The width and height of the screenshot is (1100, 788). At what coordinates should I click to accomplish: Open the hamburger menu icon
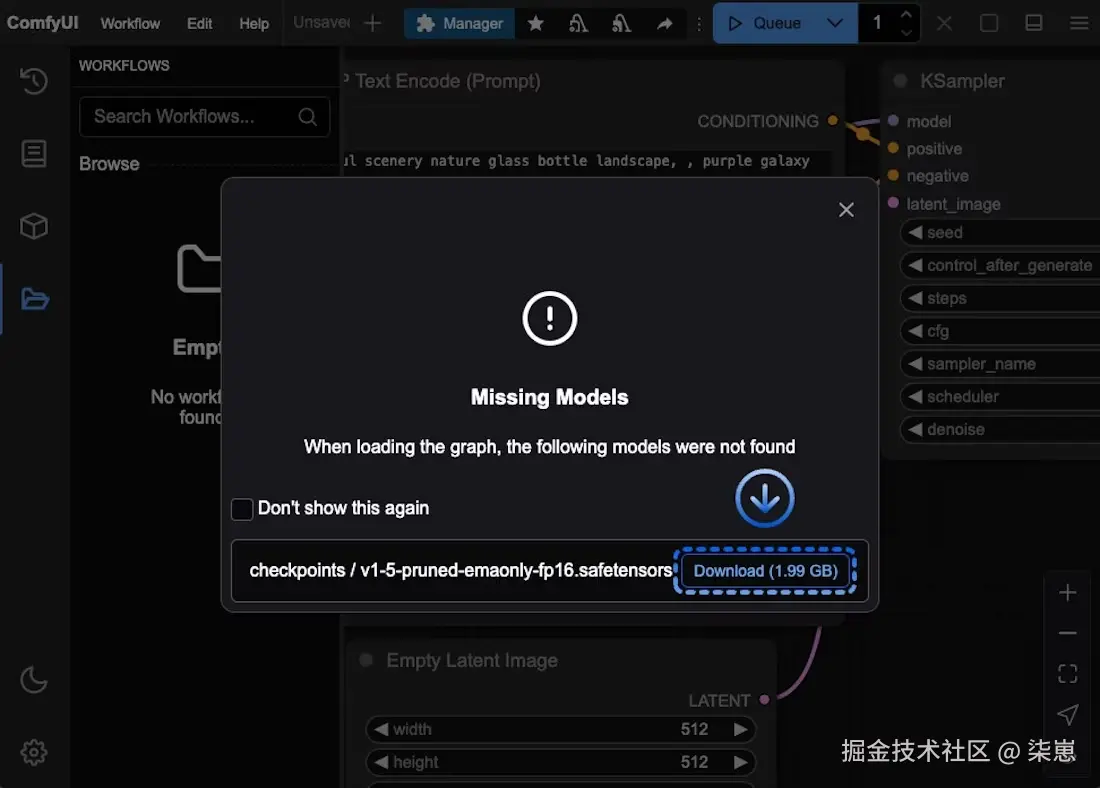pyautogui.click(x=1078, y=23)
